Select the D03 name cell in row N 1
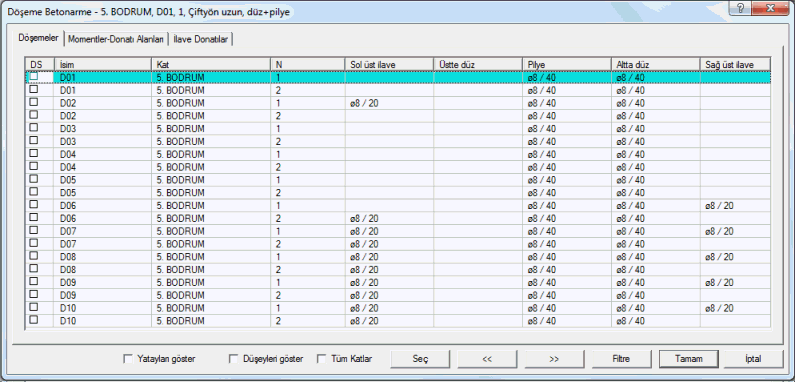Viewport: 795px width, 382px height. click(x=102, y=129)
